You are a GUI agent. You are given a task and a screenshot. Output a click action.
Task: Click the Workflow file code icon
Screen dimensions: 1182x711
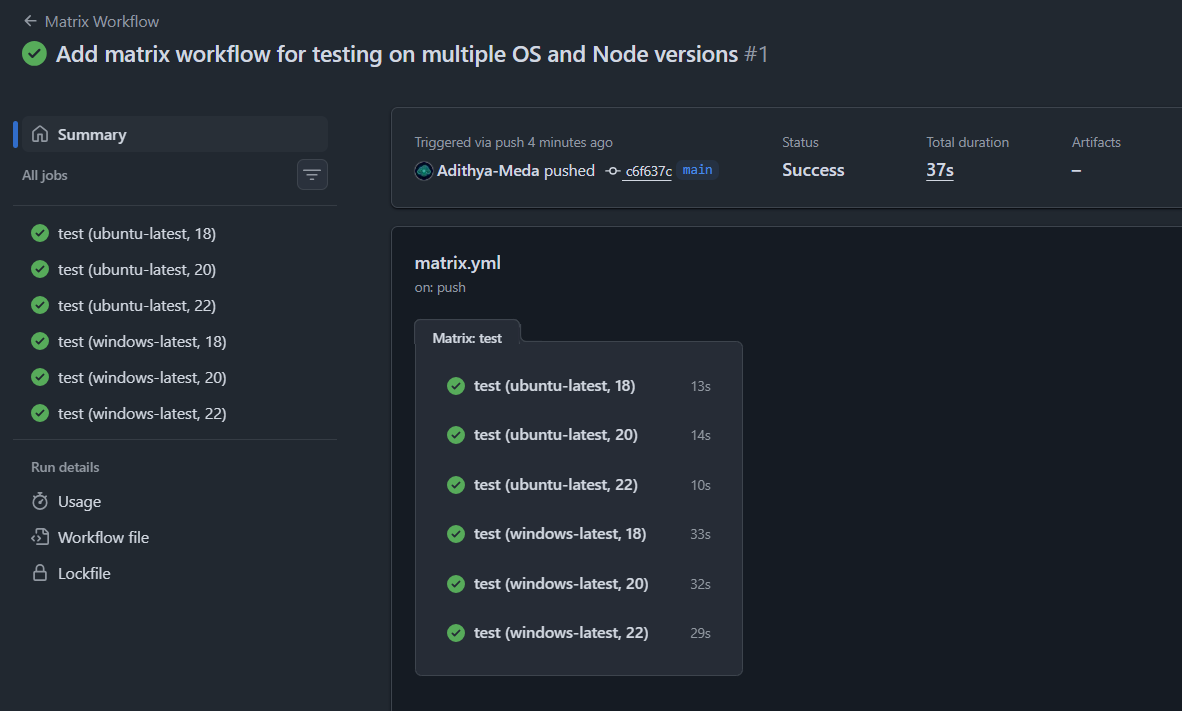pos(40,538)
